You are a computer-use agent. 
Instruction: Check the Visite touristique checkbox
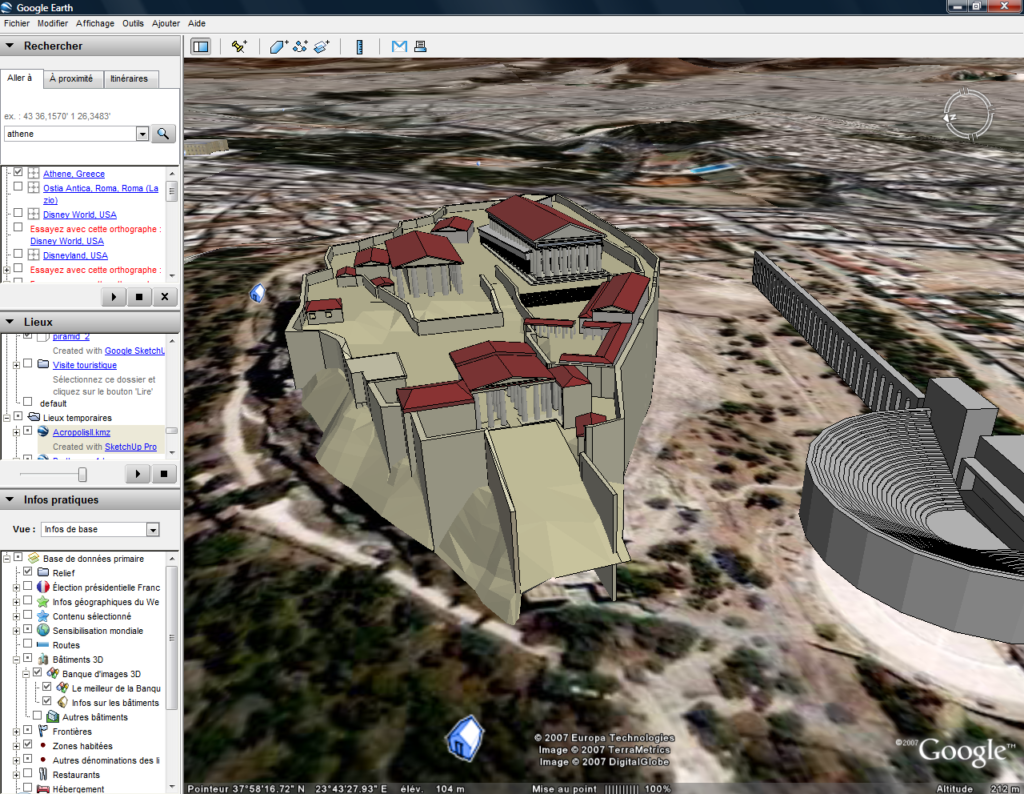[27, 364]
